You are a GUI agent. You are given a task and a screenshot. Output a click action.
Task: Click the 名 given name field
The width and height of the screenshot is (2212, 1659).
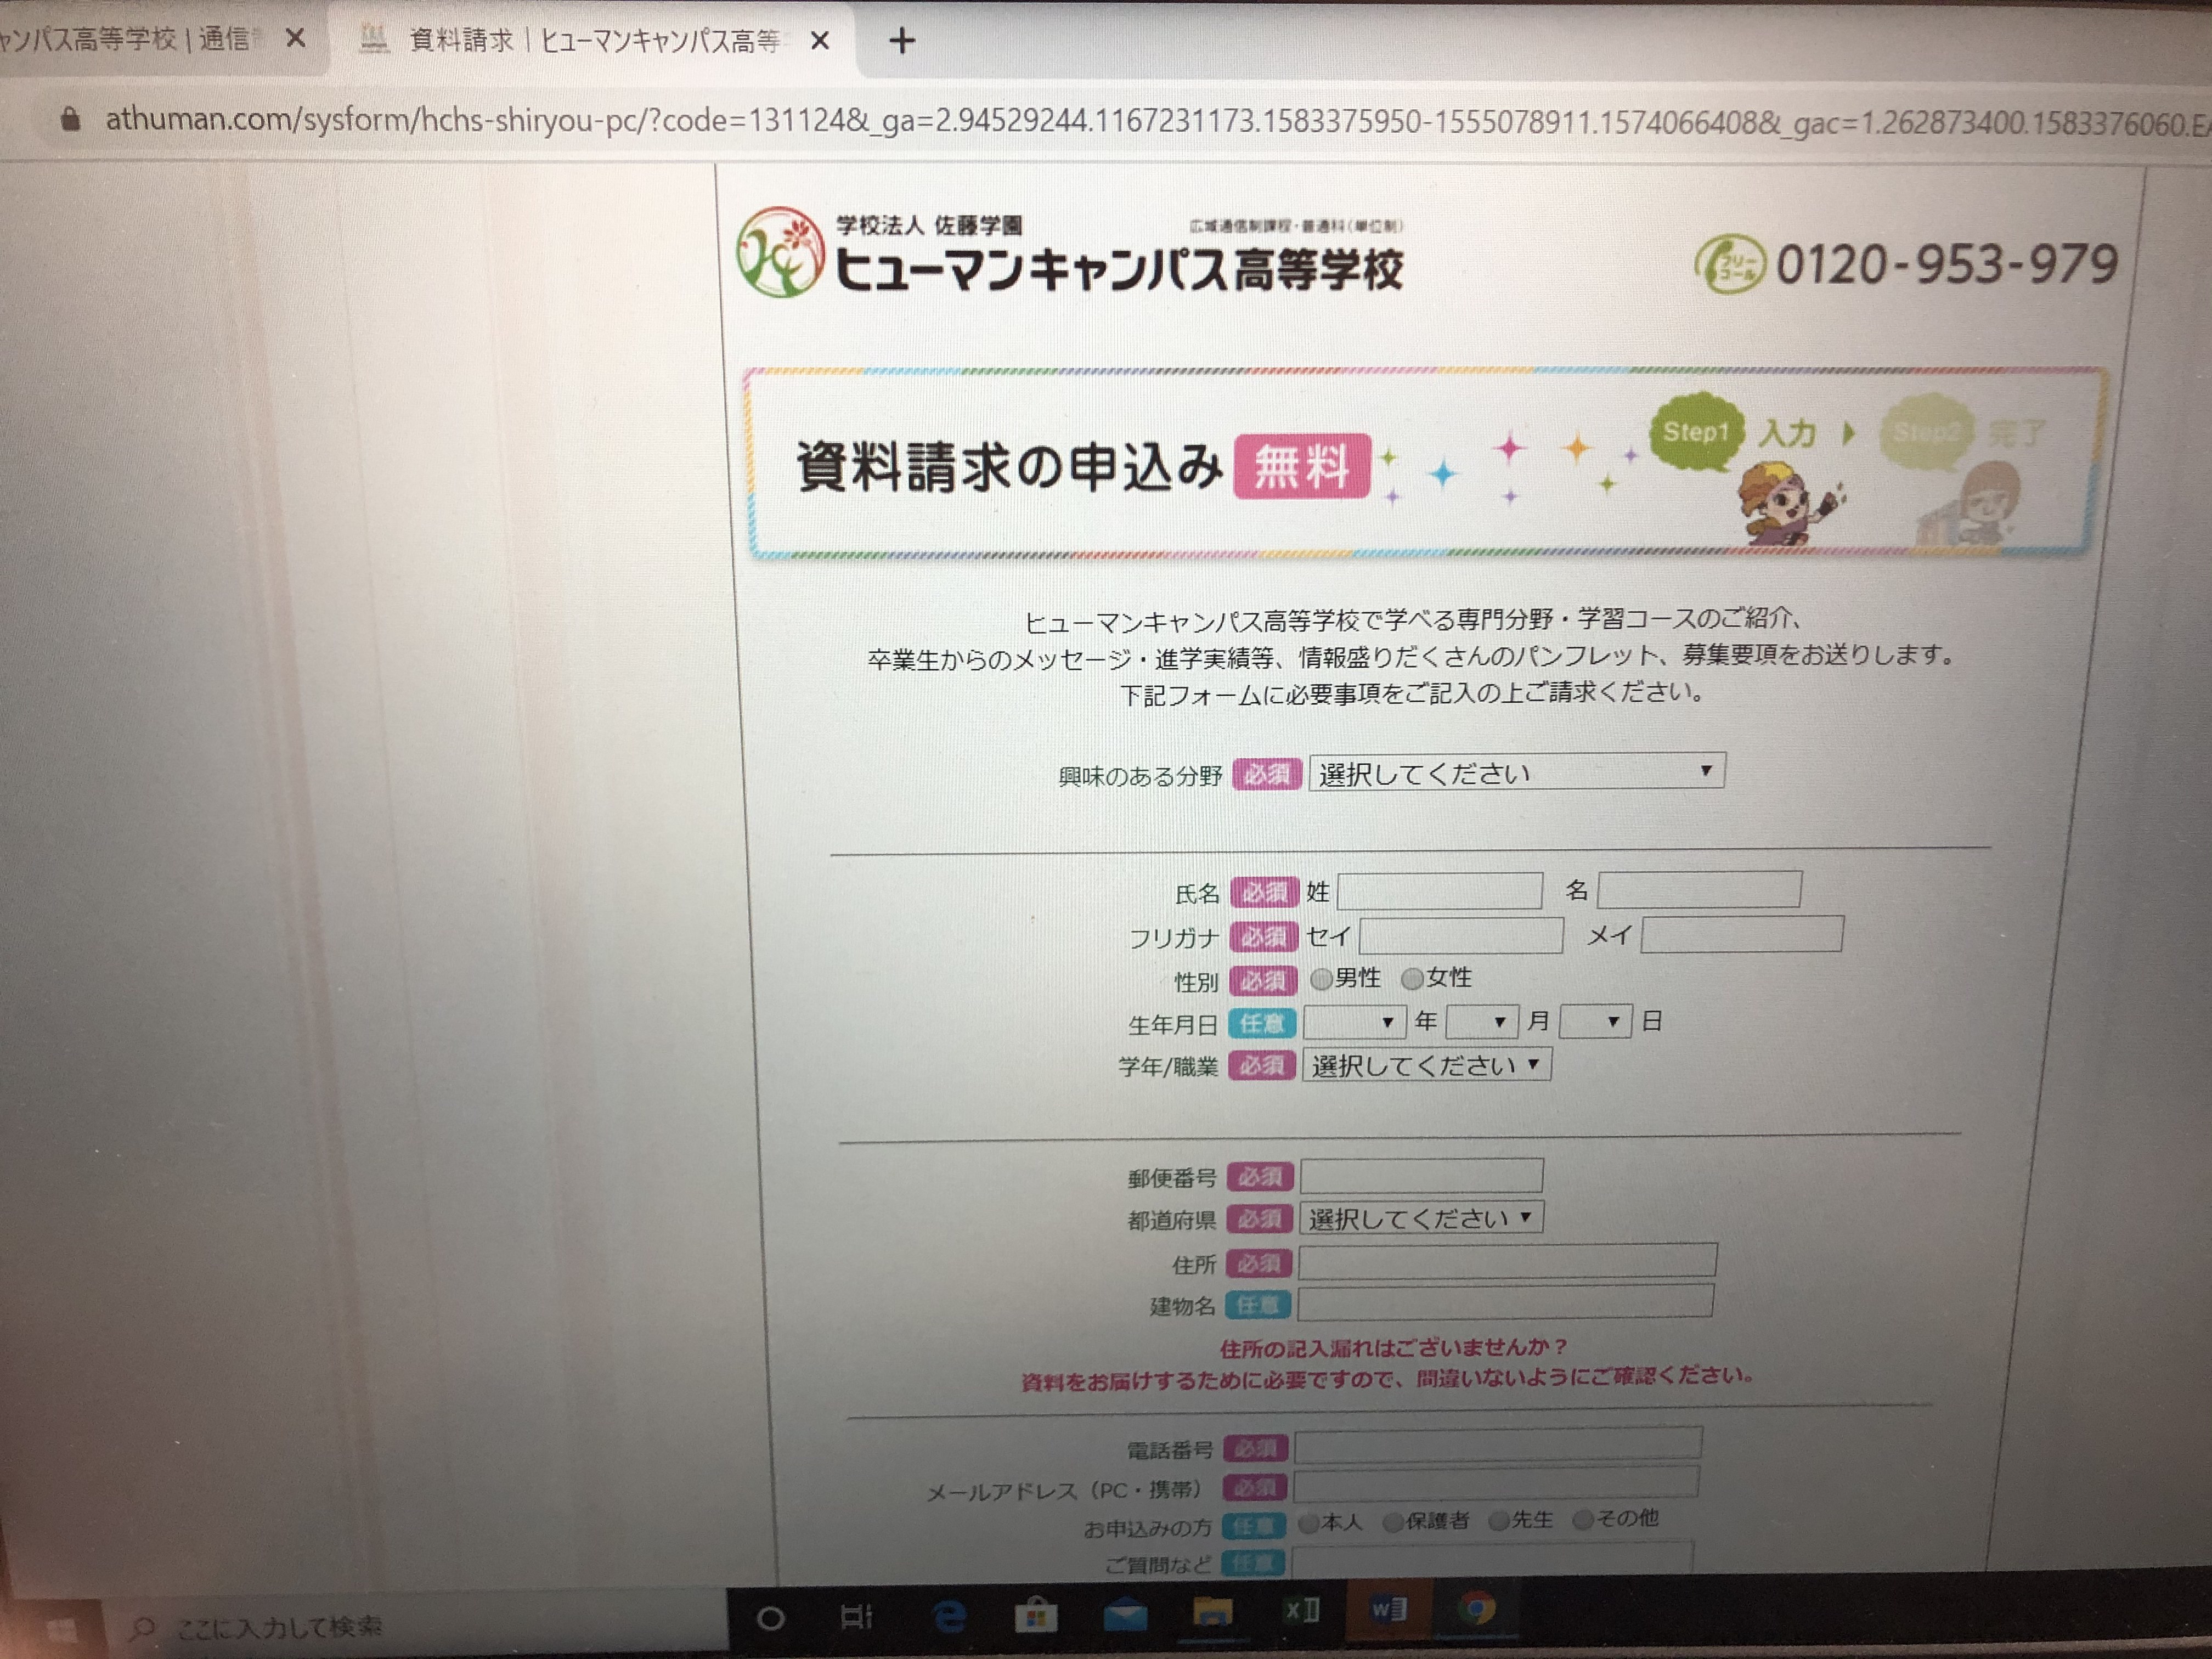point(1699,889)
